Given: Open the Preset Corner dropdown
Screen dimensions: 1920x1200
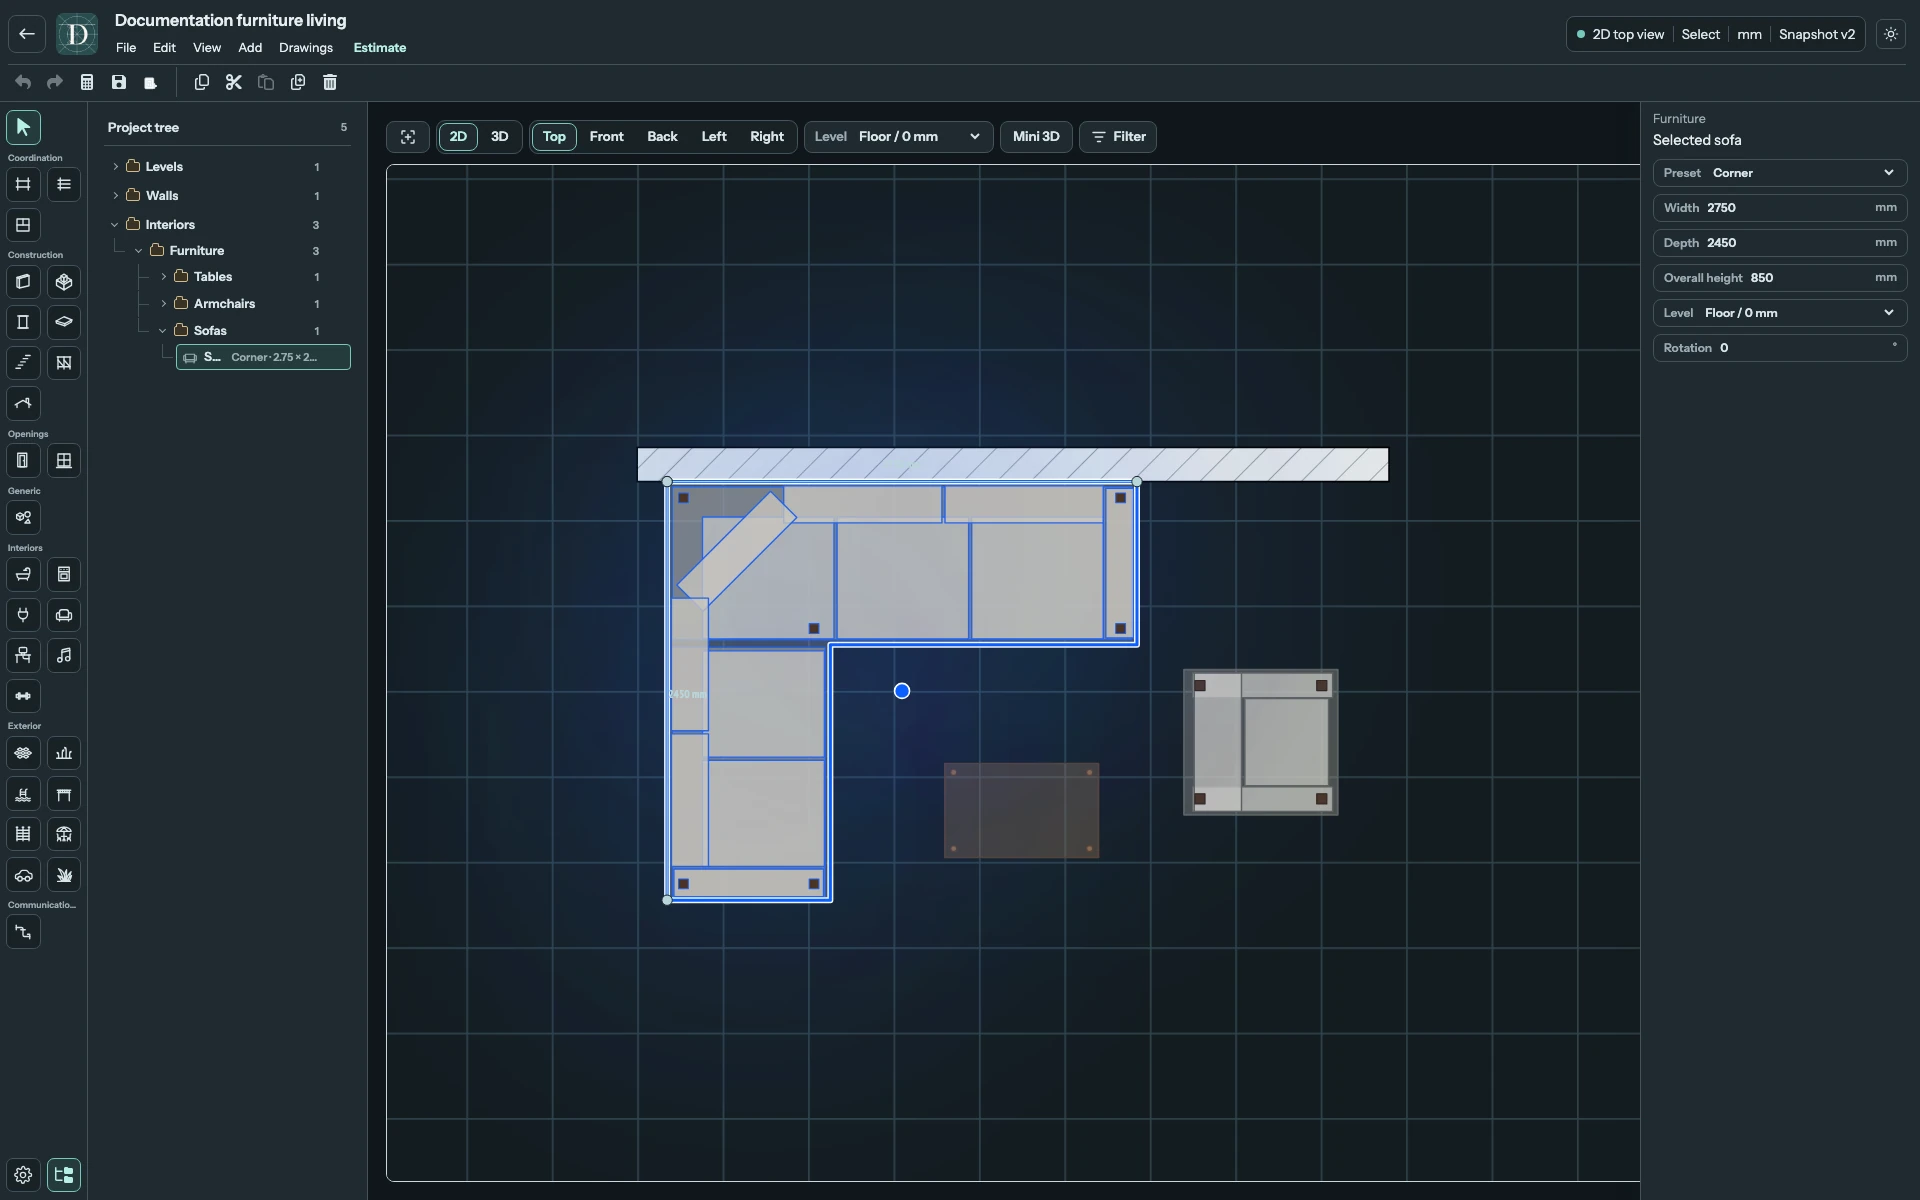Looking at the screenshot, I should click(x=1780, y=173).
